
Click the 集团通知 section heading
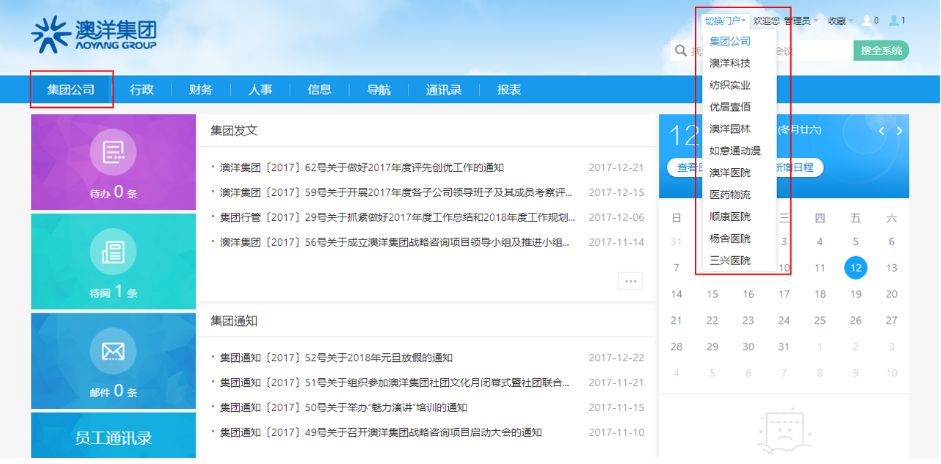pos(234,321)
